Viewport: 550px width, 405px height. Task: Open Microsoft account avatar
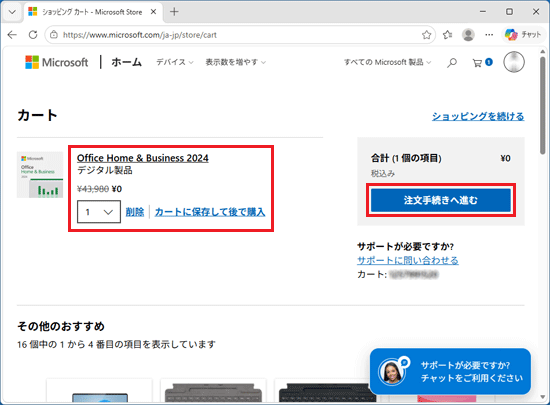coord(514,62)
